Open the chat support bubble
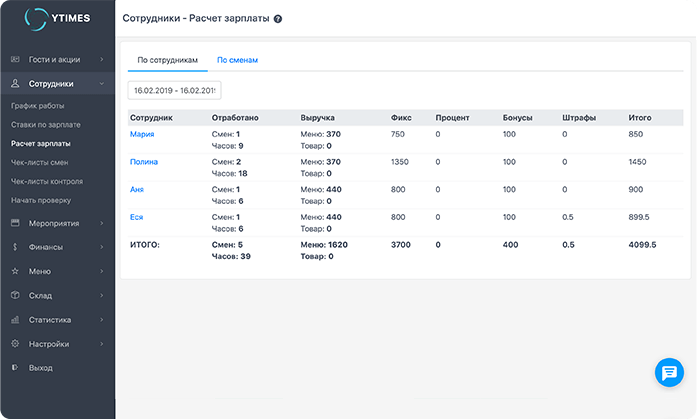 (x=667, y=372)
